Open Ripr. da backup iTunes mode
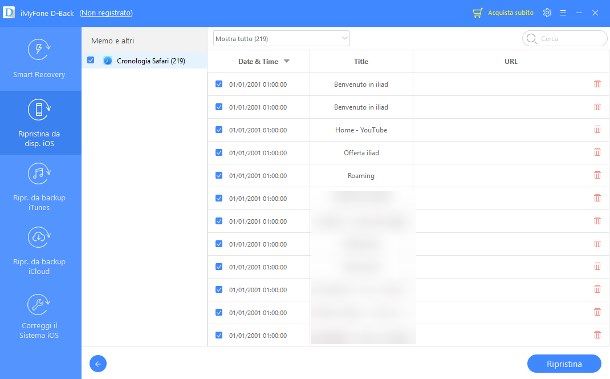Viewport: 610px width, 379px height. point(39,186)
